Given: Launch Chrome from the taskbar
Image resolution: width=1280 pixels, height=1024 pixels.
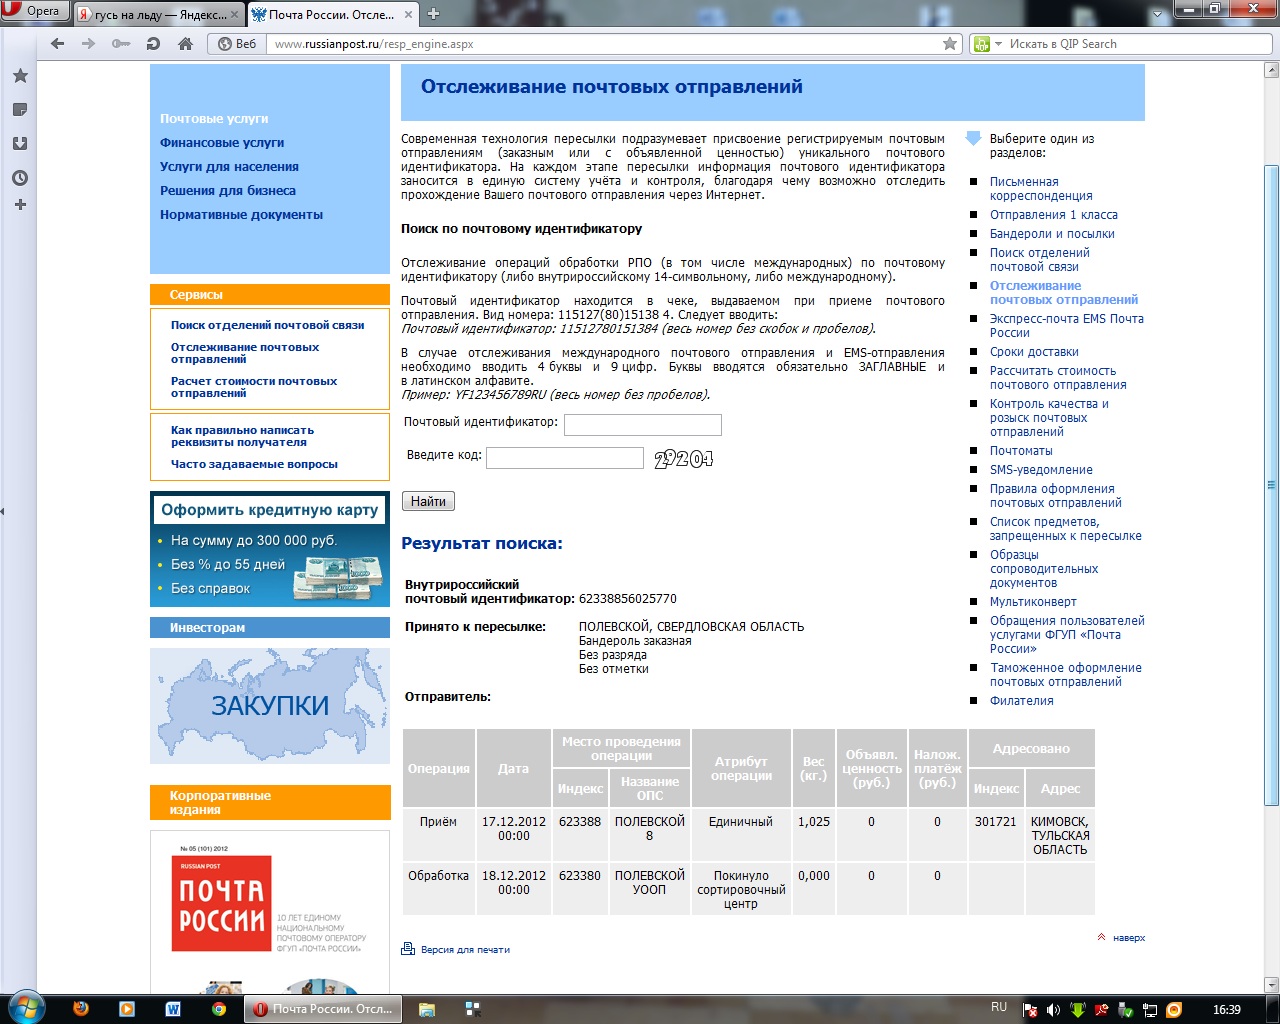Looking at the screenshot, I should 219,1009.
